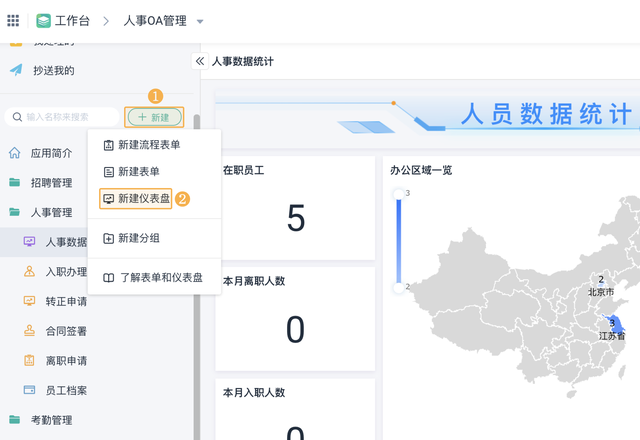The image size is (640, 440).
Task: Click the 招聘管理 folder icon
Action: (15, 182)
